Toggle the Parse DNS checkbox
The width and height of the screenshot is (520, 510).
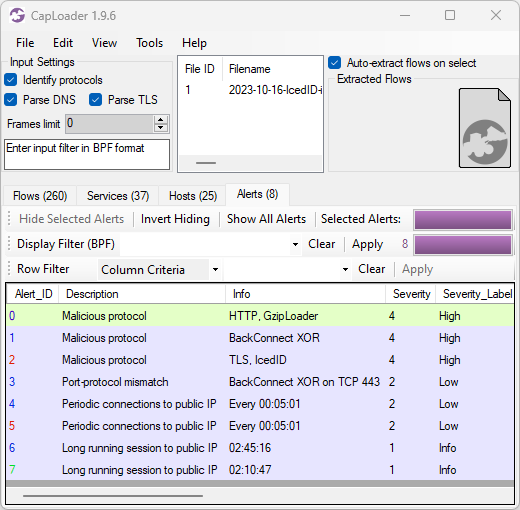point(11,100)
